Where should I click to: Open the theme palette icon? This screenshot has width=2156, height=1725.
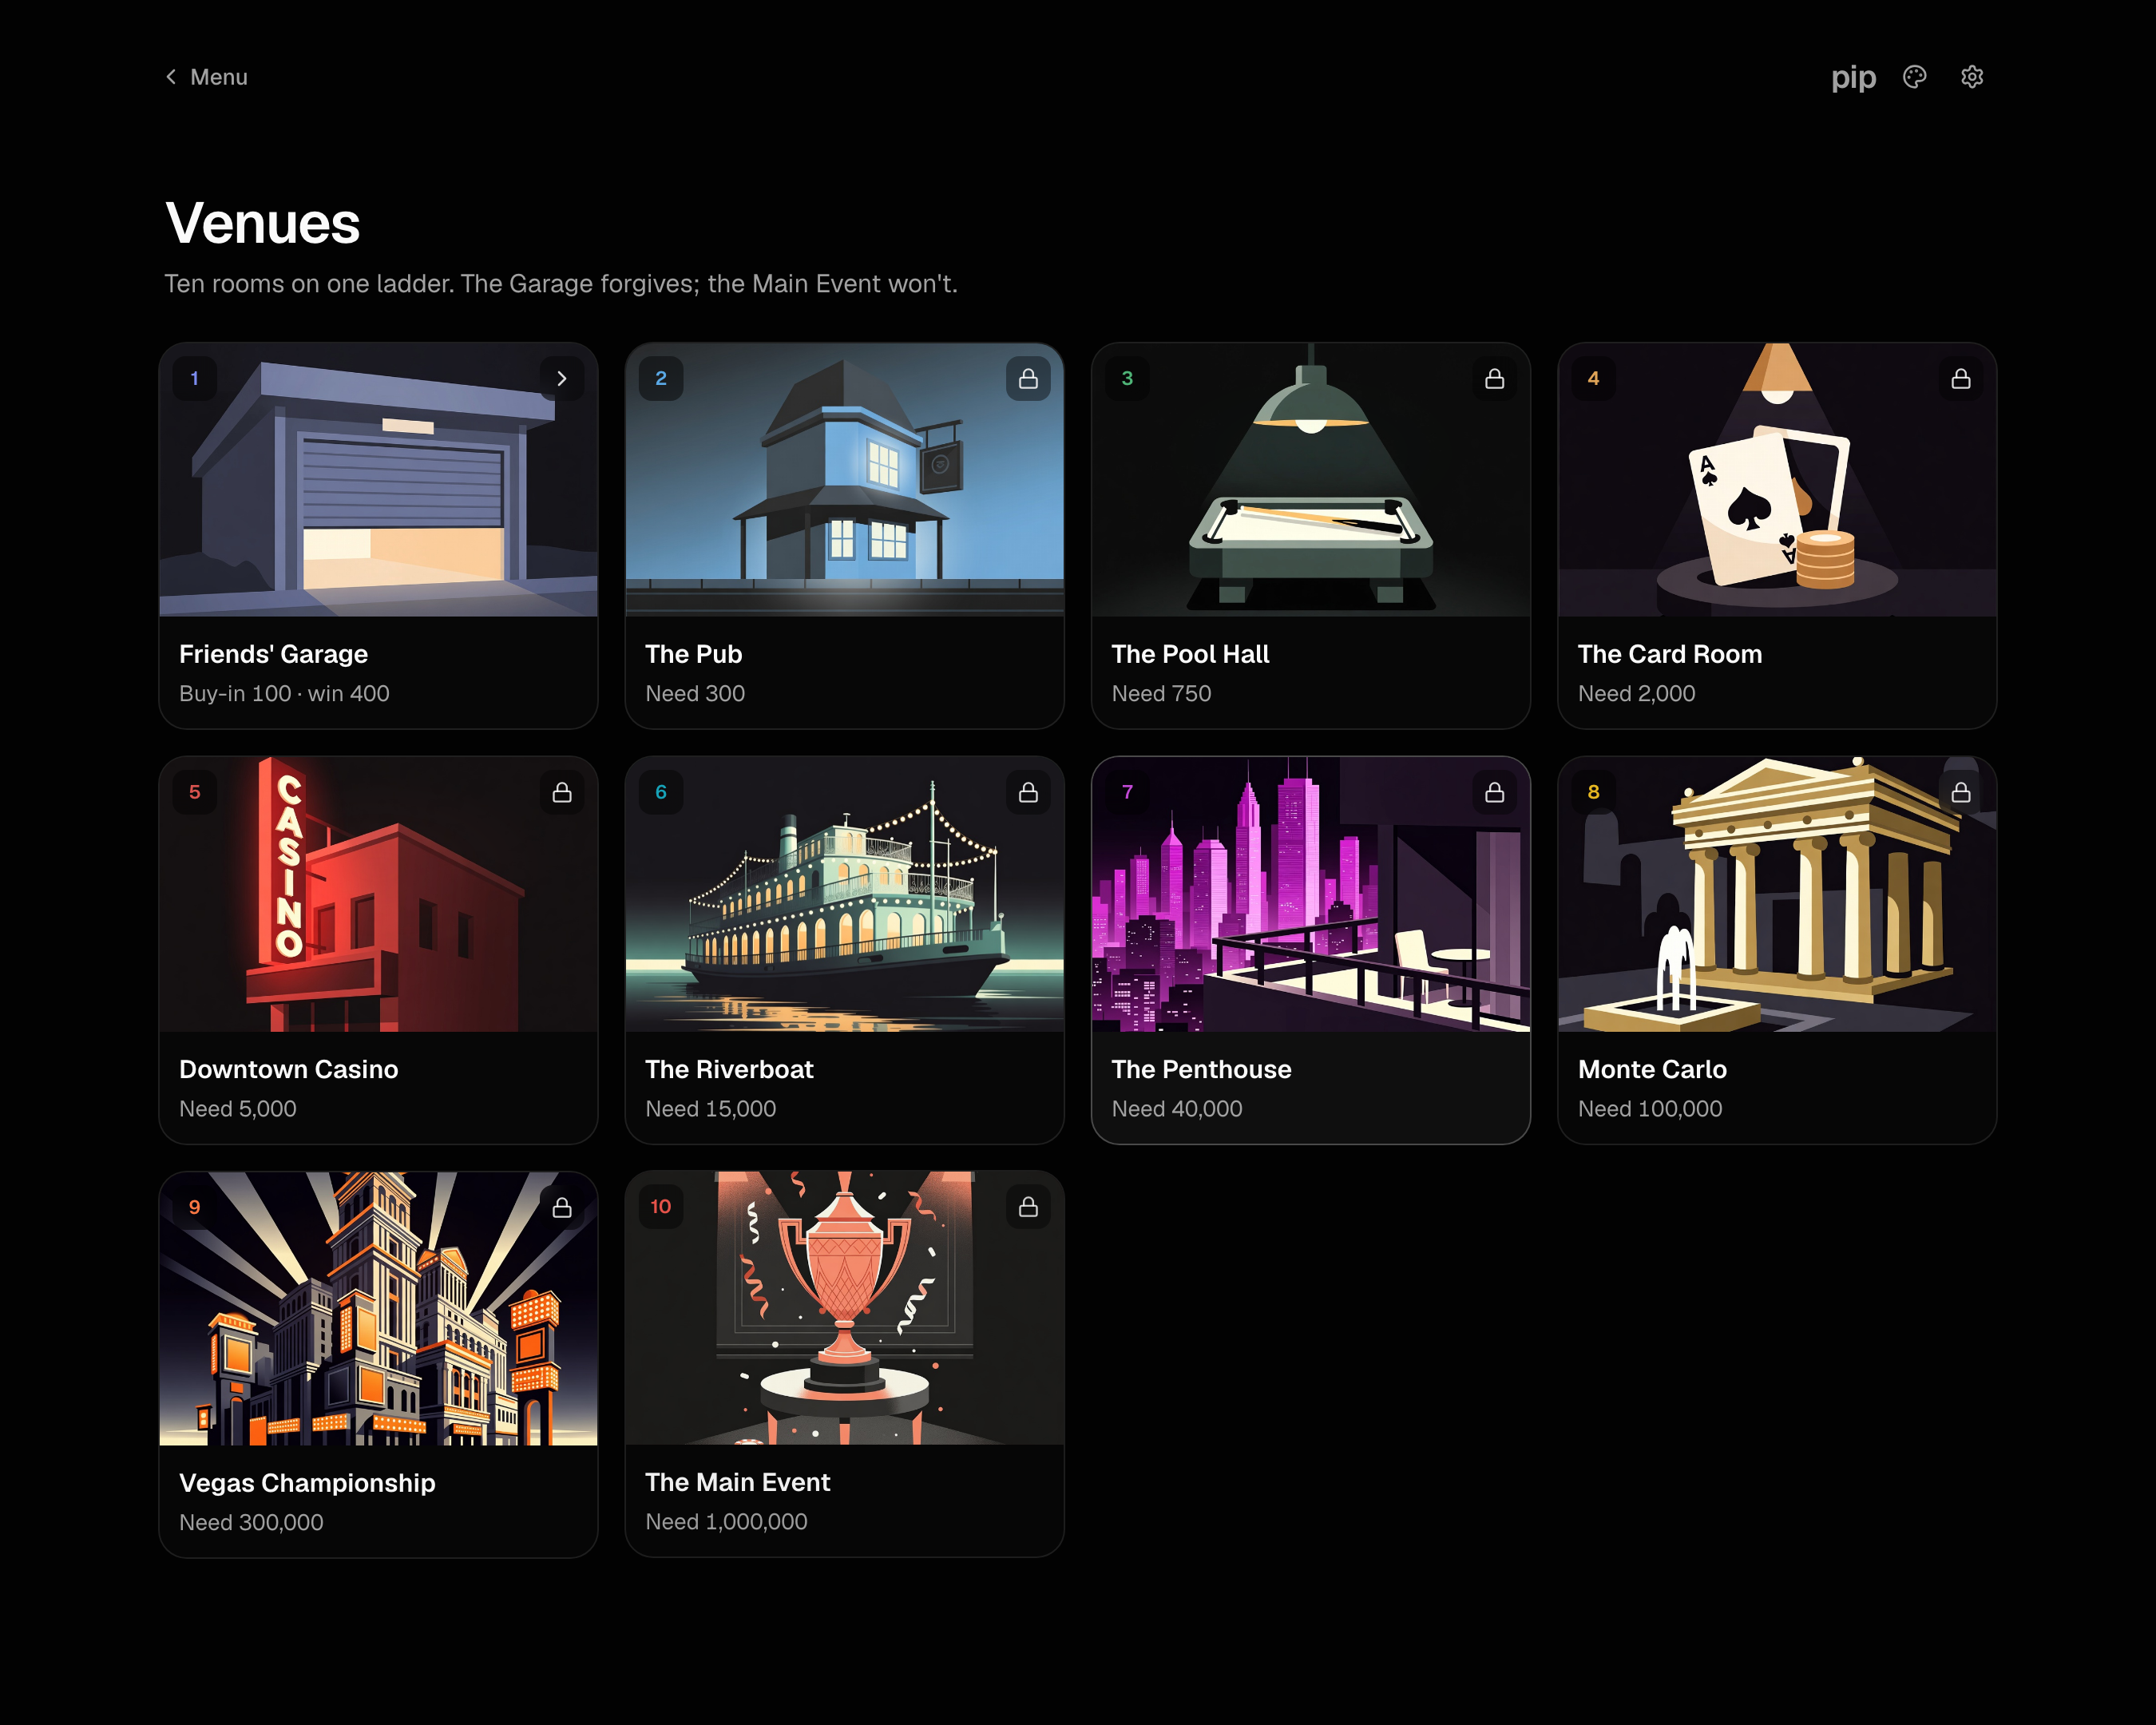tap(1914, 77)
